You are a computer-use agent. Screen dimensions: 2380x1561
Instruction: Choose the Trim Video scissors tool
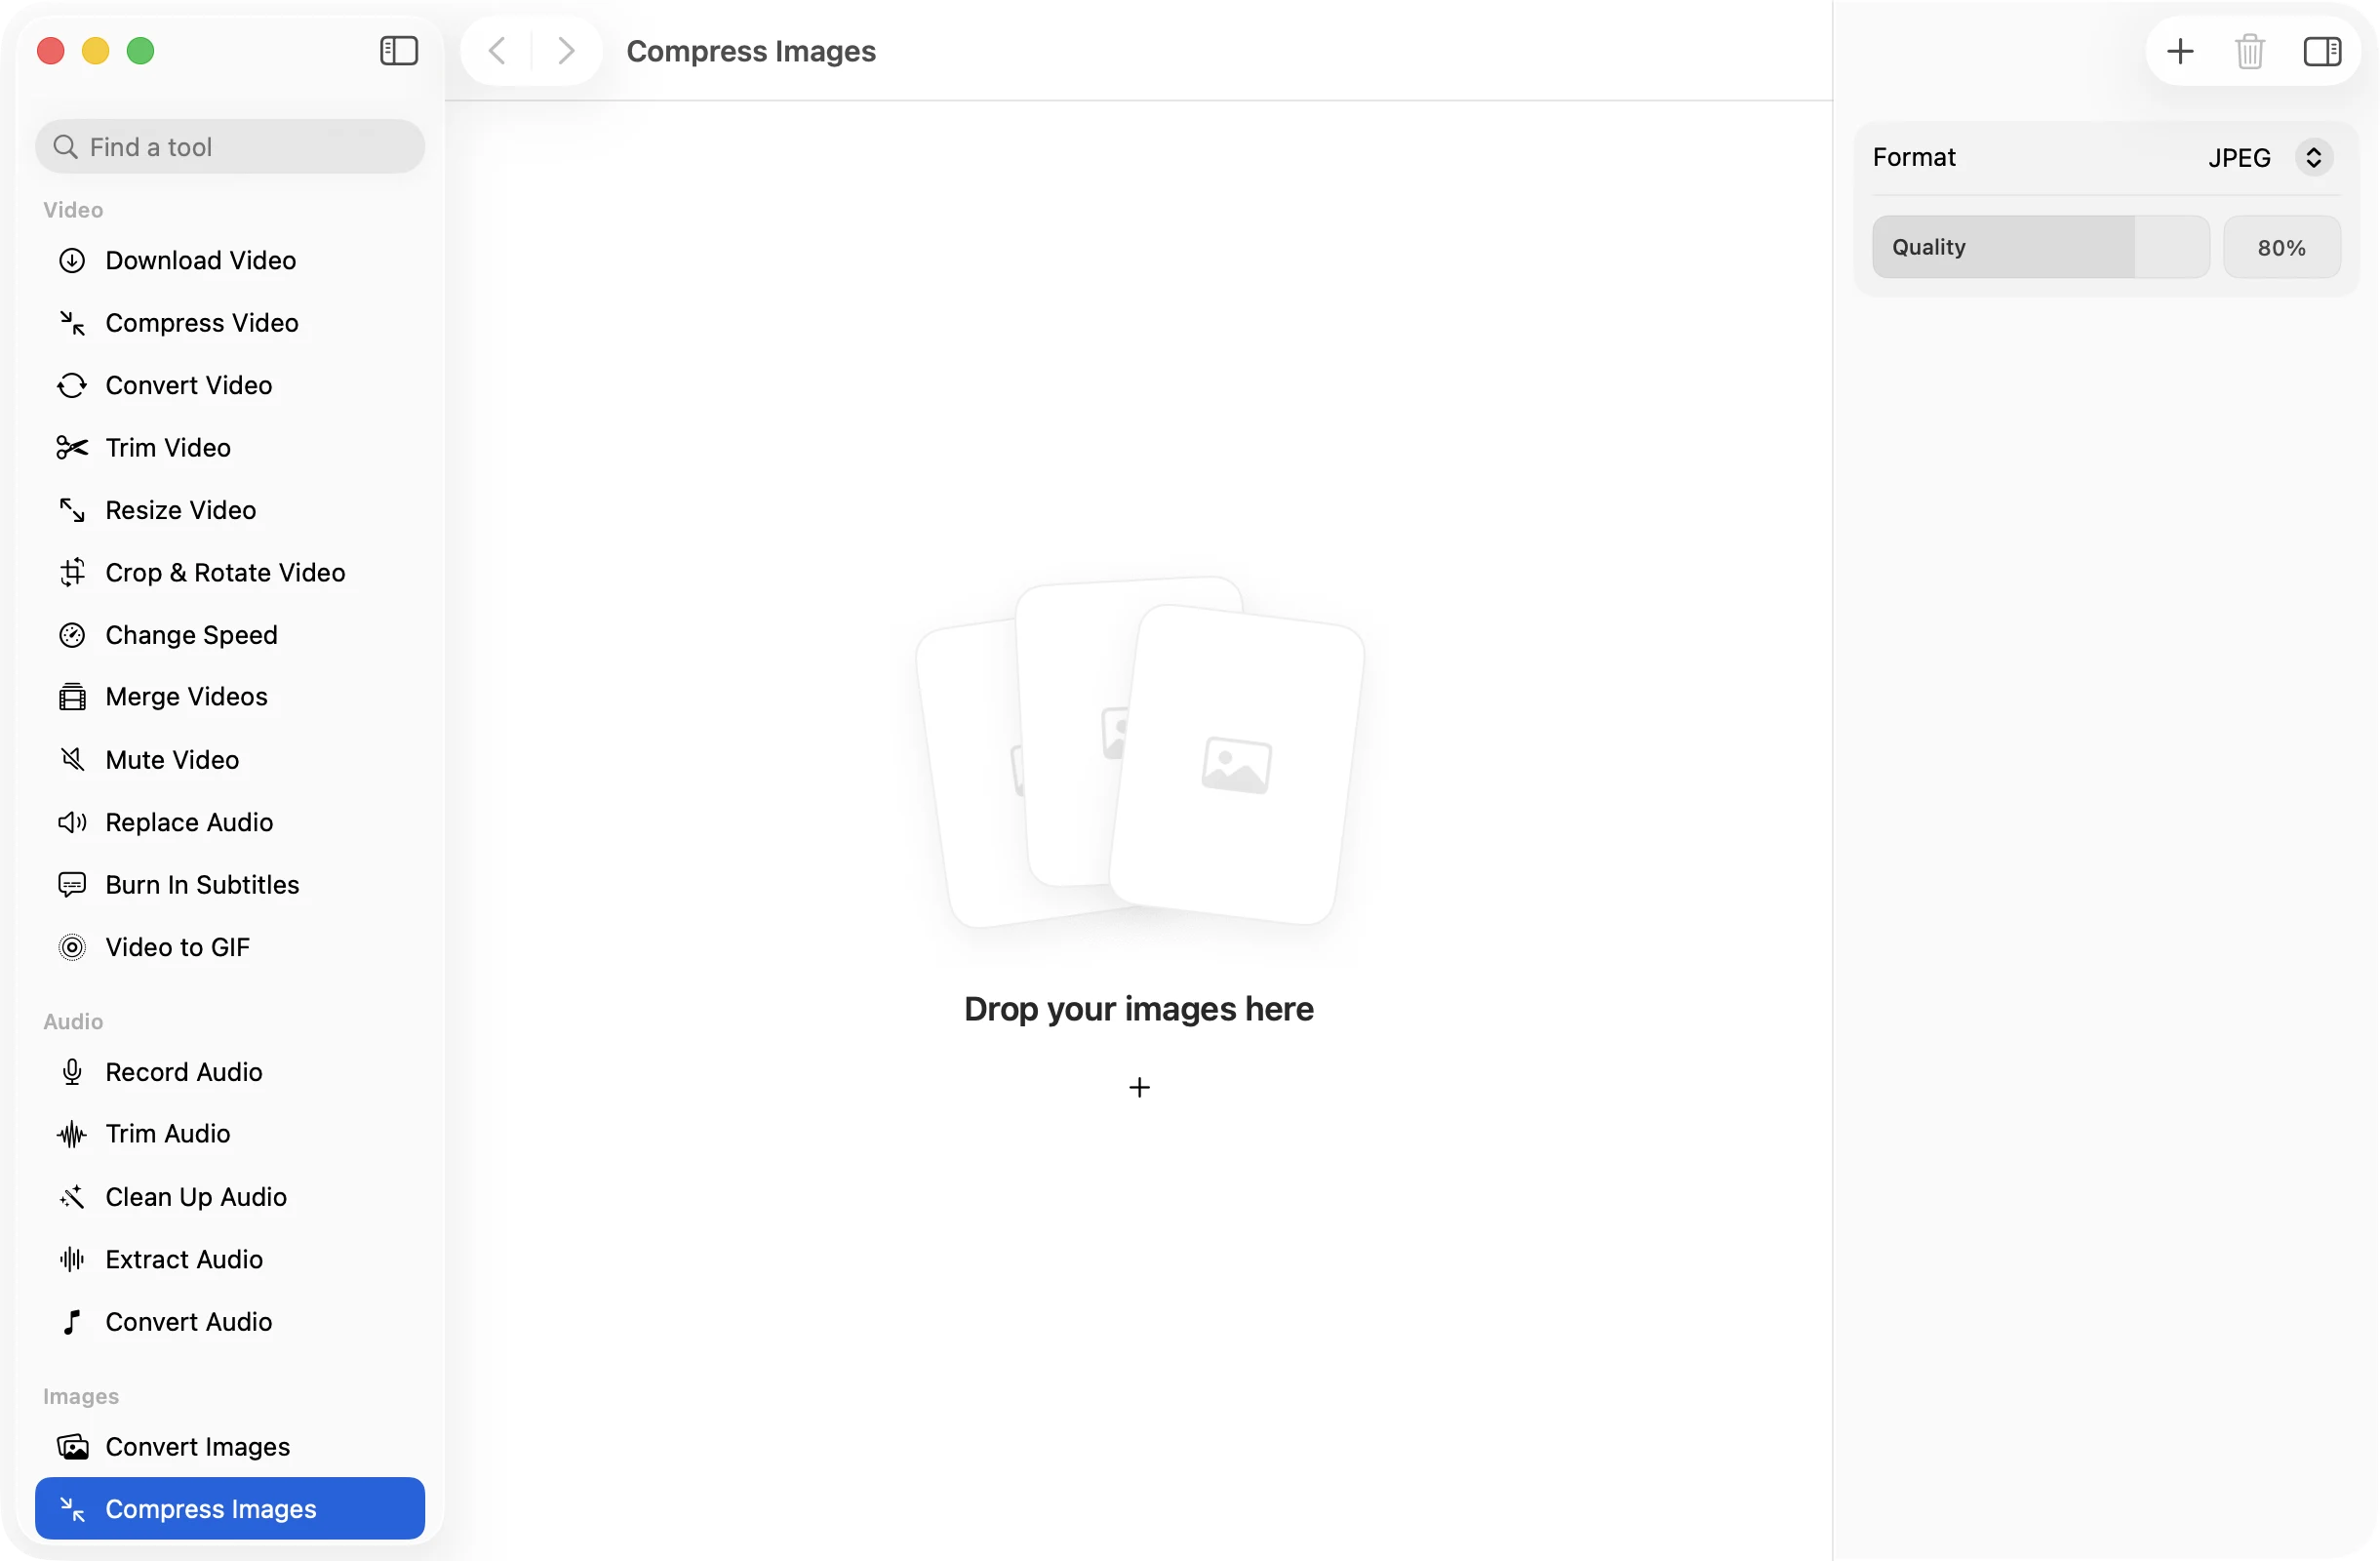click(229, 448)
